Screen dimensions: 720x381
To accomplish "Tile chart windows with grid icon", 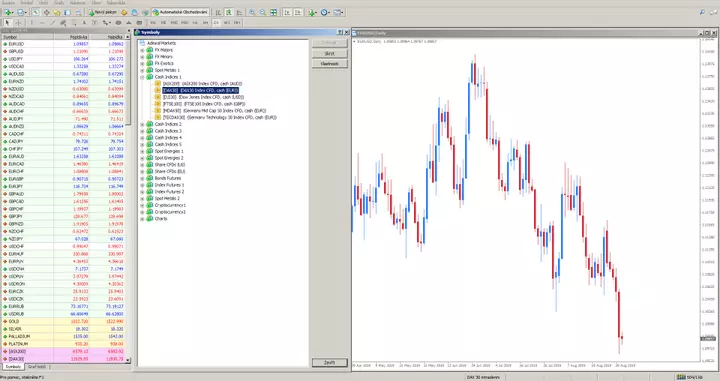I will tap(273, 12).
